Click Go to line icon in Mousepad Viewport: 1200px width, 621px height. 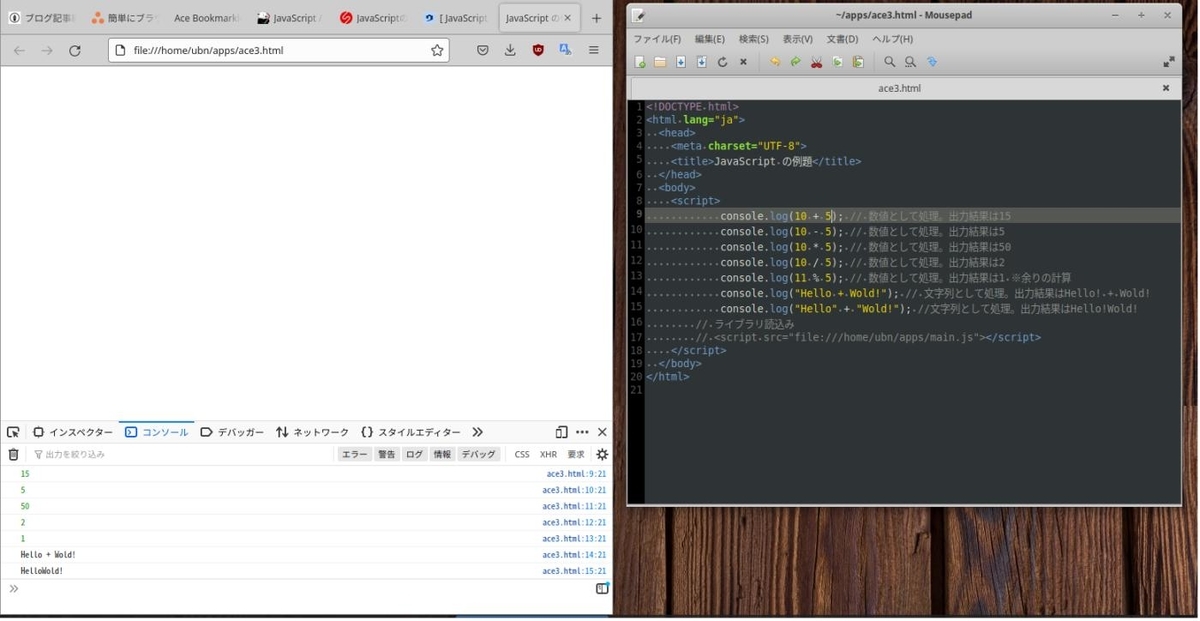point(932,62)
